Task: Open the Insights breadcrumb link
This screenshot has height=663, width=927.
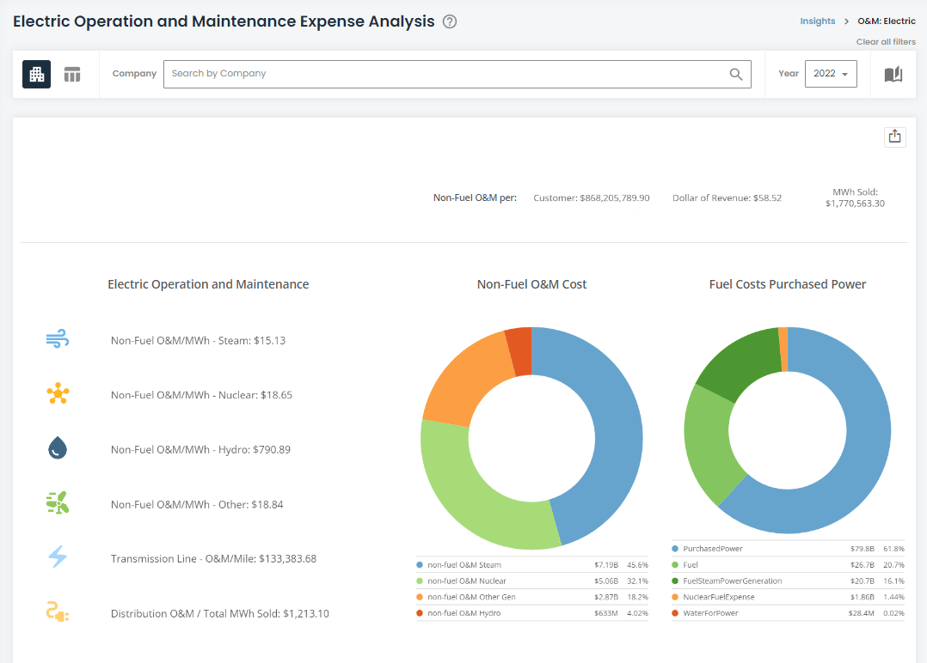Action: tap(818, 21)
